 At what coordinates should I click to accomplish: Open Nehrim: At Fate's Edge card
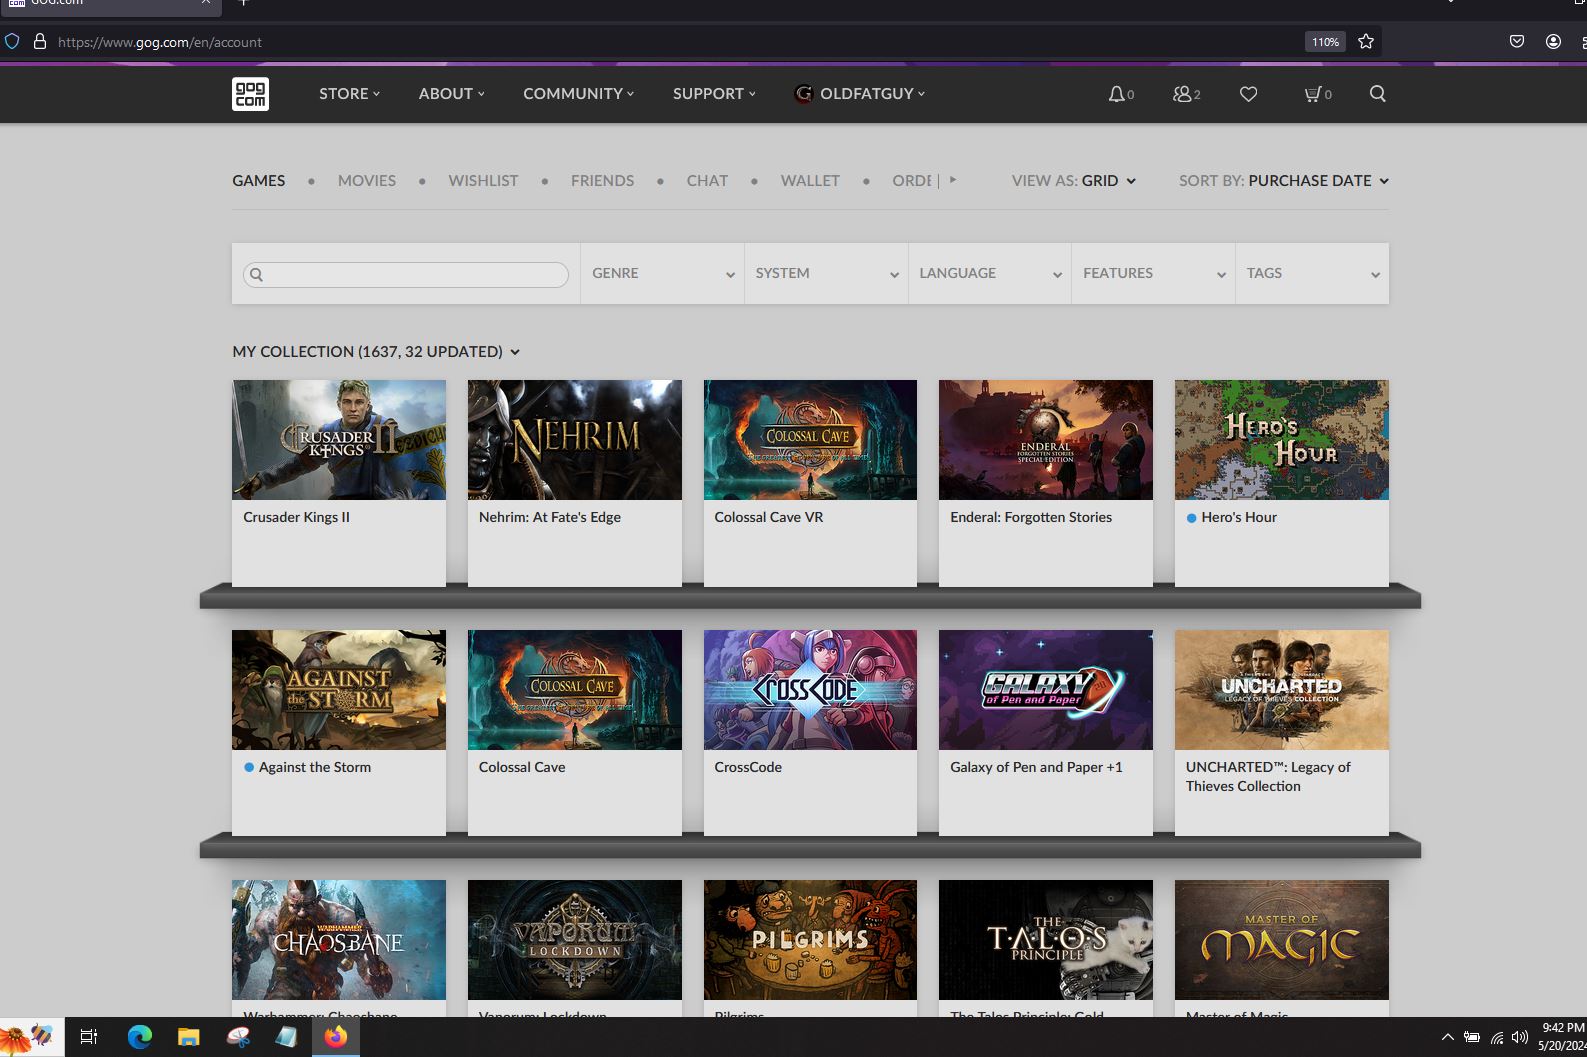pyautogui.click(x=575, y=482)
